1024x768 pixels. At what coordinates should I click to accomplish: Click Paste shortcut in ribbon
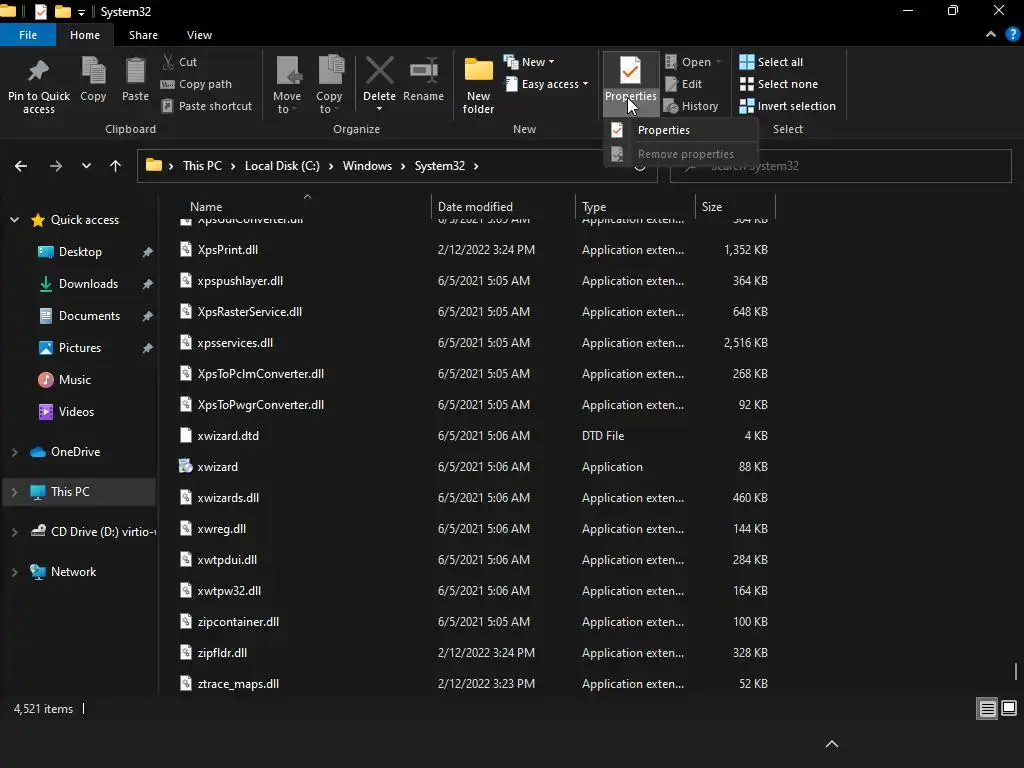click(x=206, y=106)
